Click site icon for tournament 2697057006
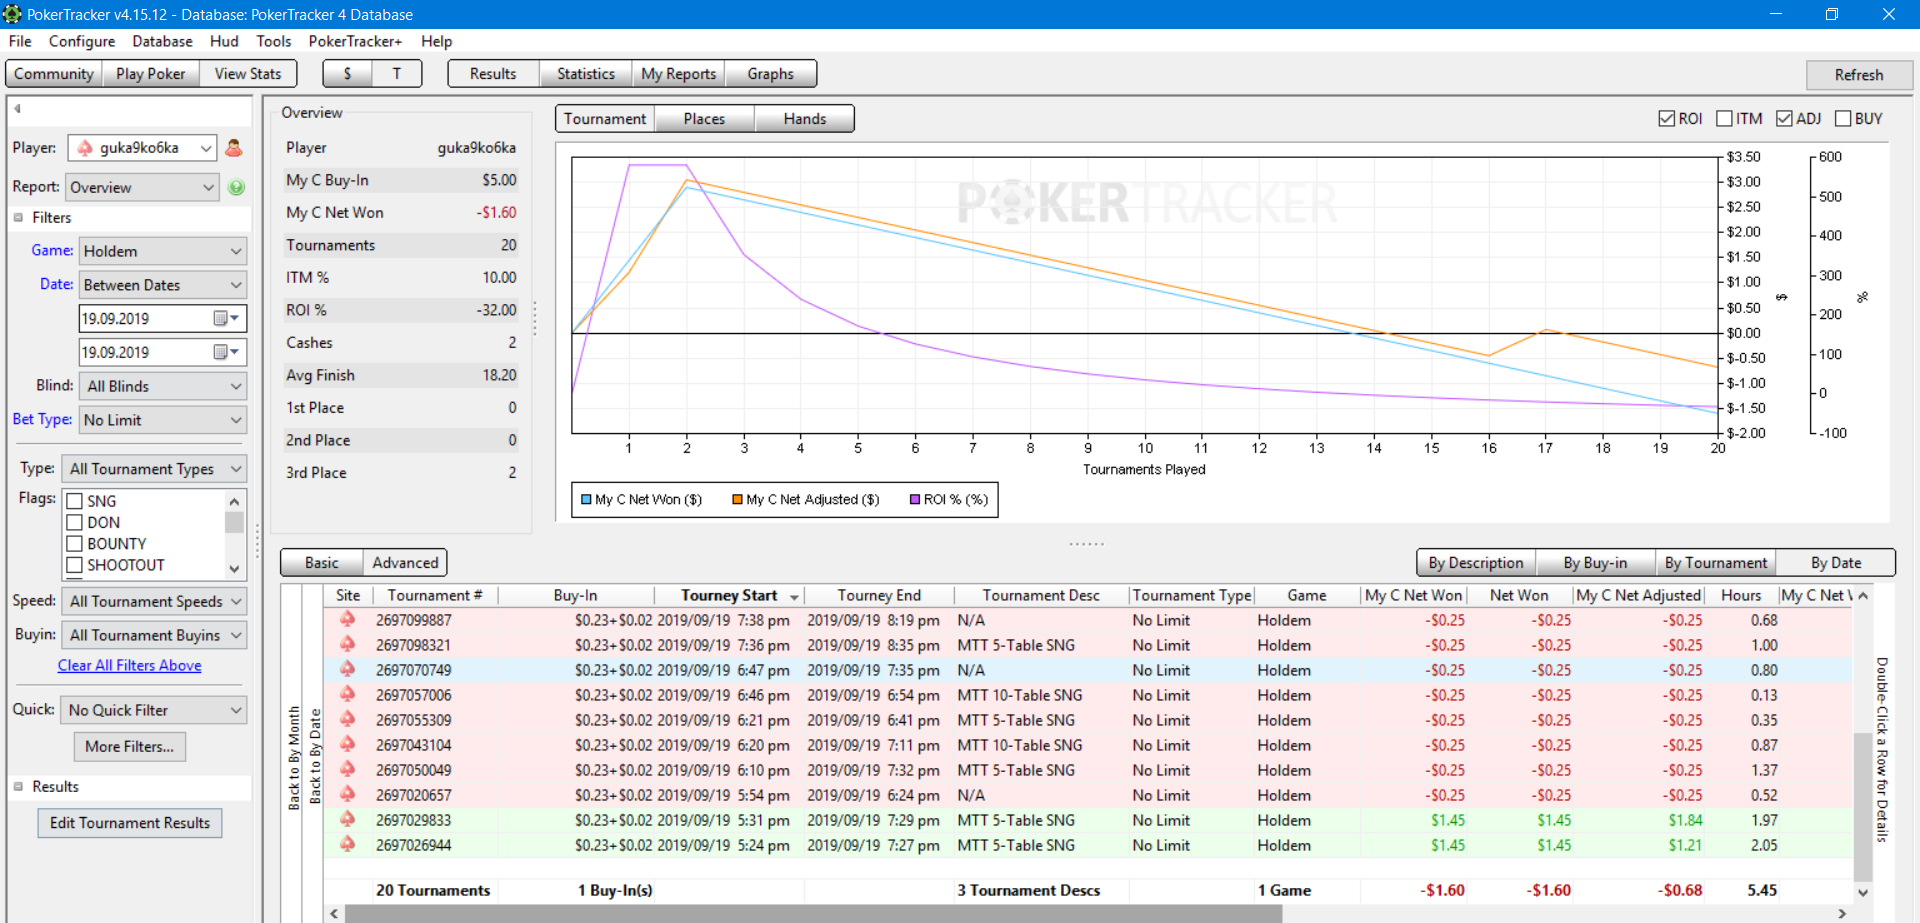1920x923 pixels. (x=347, y=695)
